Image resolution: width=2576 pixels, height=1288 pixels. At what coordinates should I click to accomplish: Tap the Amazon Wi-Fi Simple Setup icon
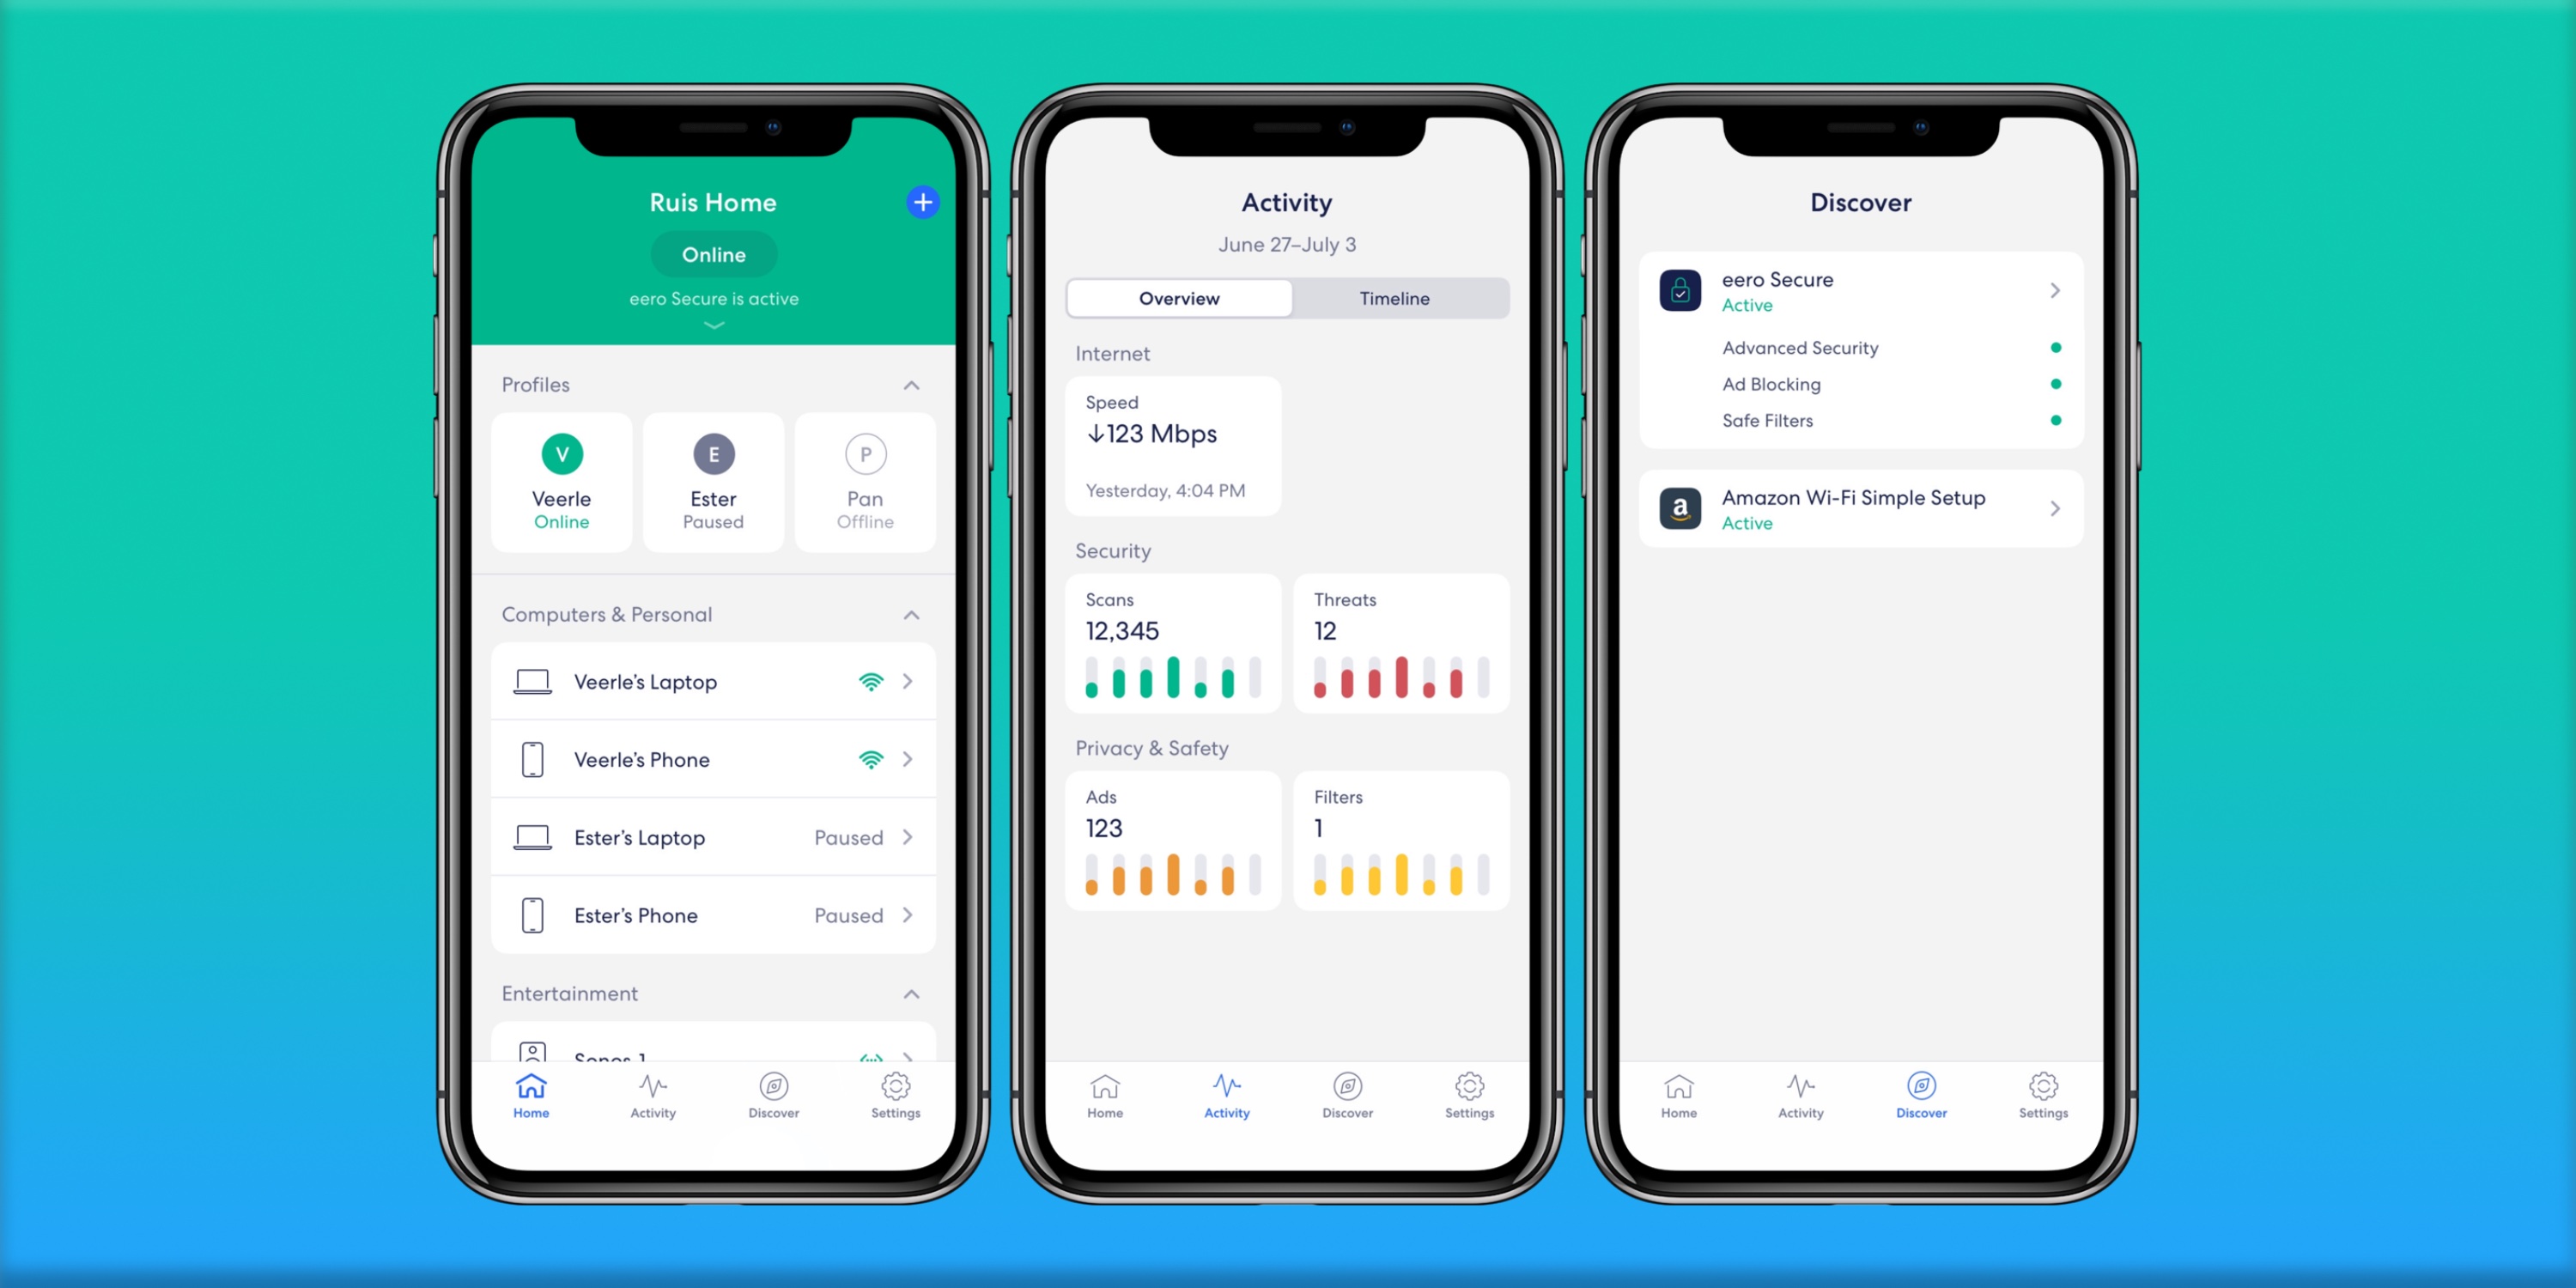coord(1680,509)
